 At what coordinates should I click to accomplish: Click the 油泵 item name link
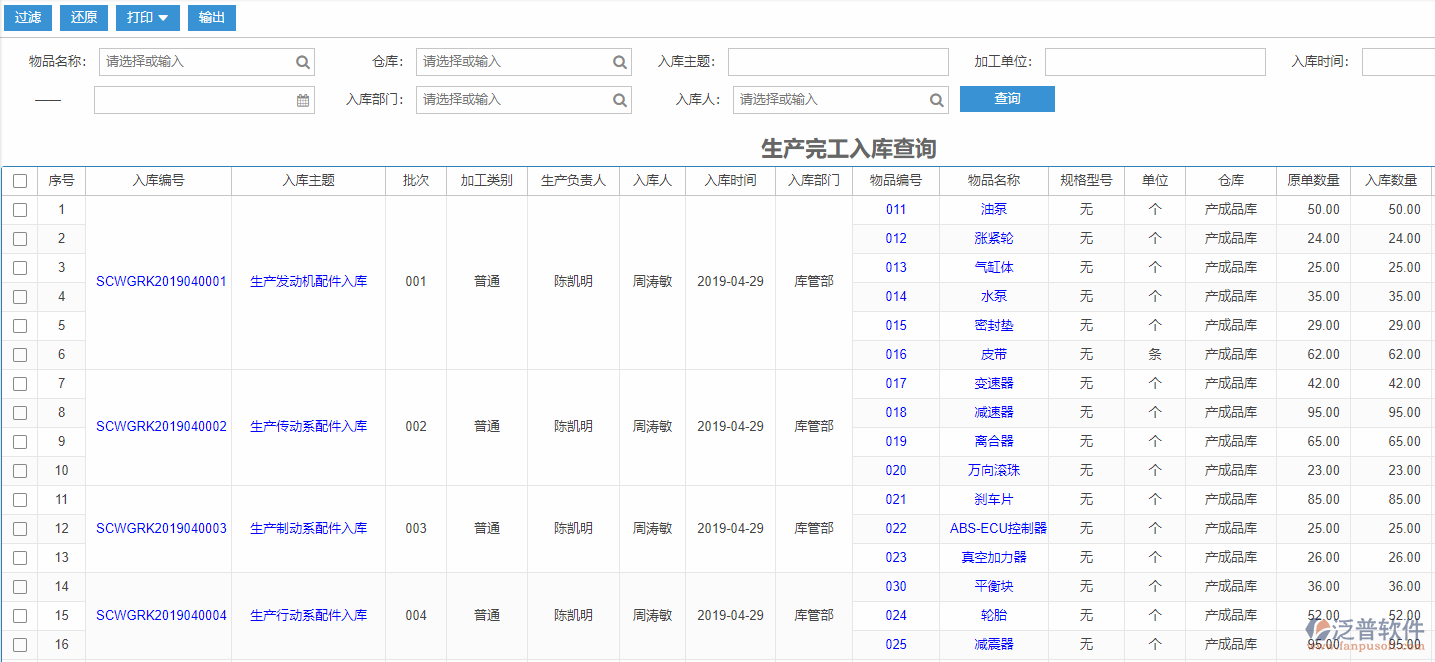[x=993, y=209]
